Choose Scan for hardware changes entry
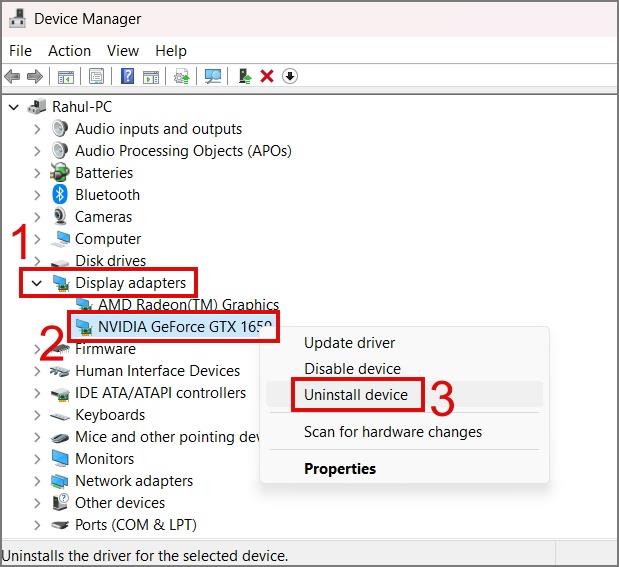This screenshot has height=567, width=619. [x=405, y=432]
